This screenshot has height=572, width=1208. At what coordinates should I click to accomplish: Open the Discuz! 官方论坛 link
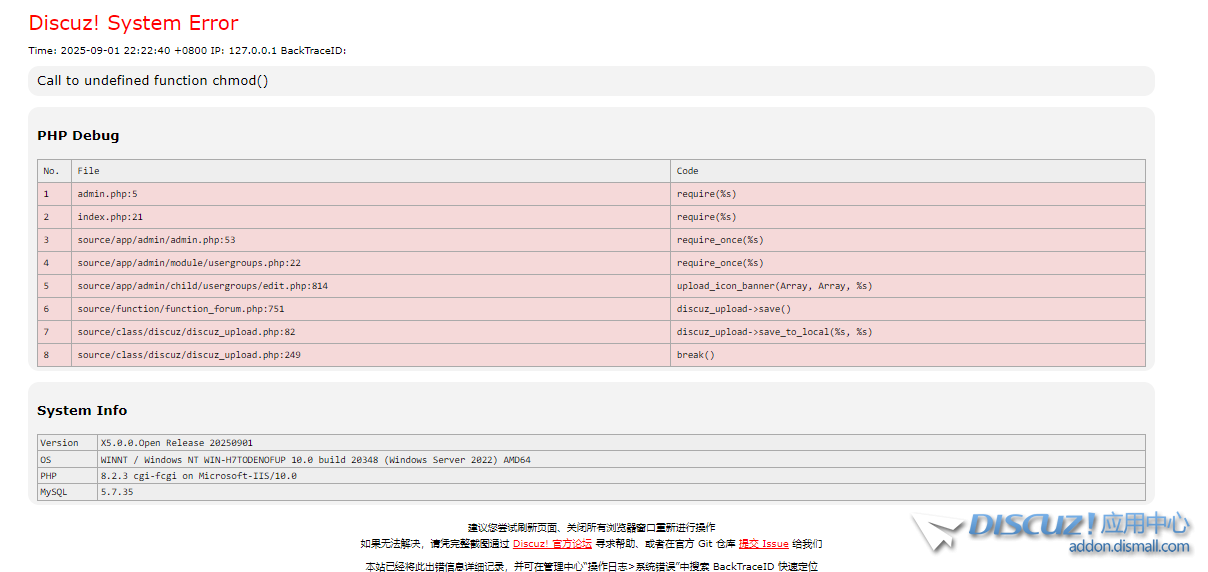click(552, 544)
